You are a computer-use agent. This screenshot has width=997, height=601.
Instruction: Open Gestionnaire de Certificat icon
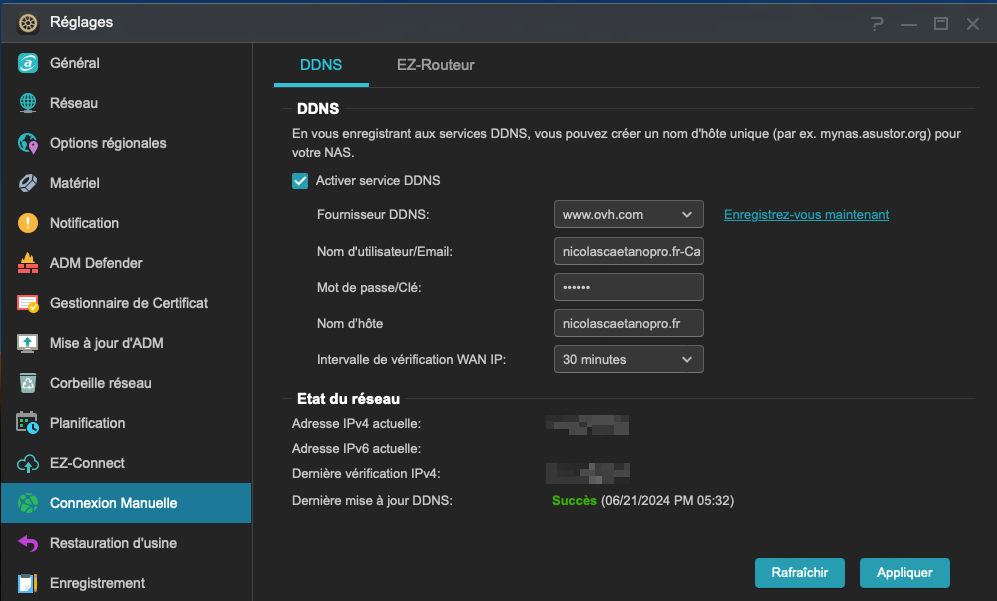[x=29, y=303]
